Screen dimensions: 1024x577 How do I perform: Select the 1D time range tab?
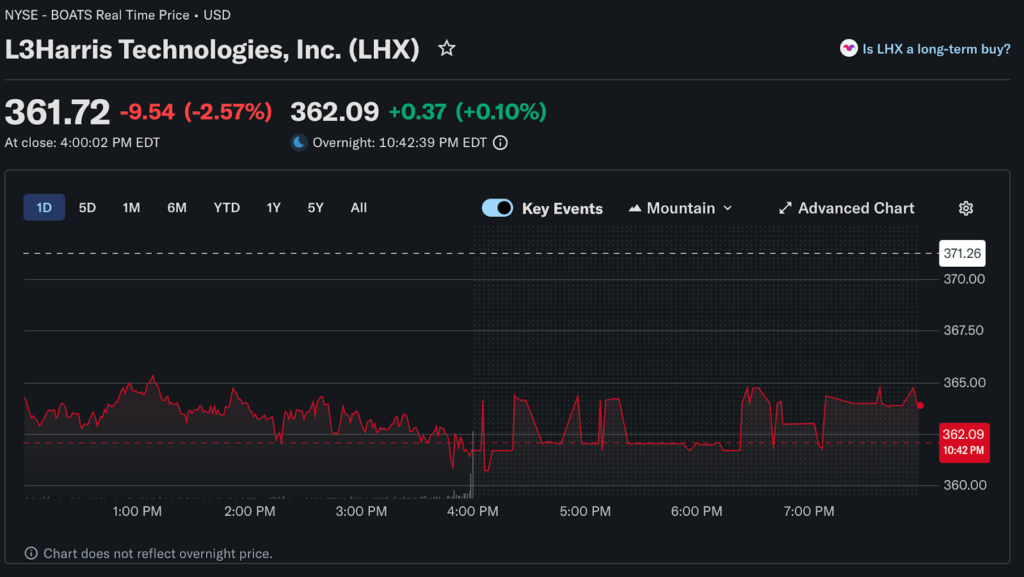coord(44,208)
